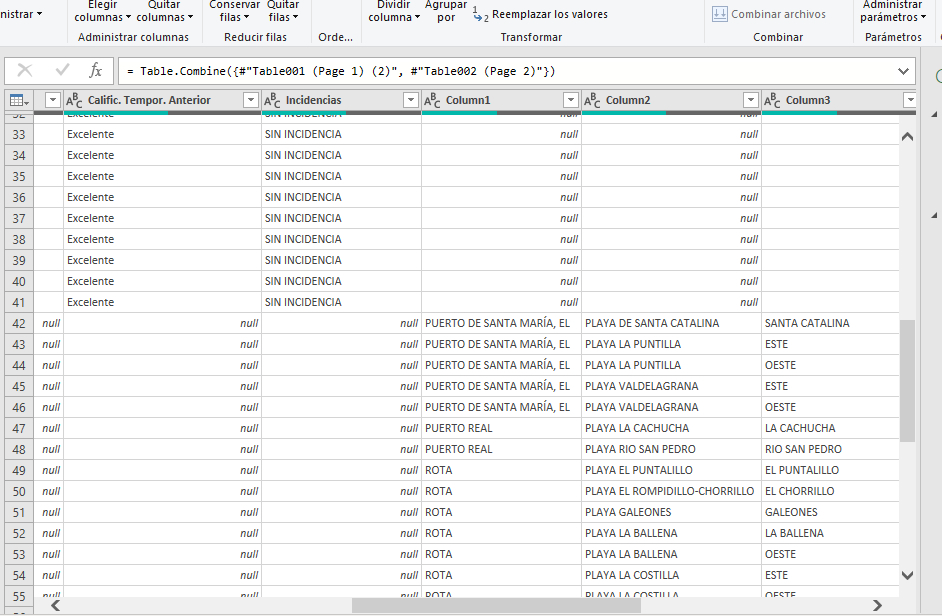Cancel the formula edit with the X icon
Image resolution: width=942 pixels, height=616 pixels.
pyautogui.click(x=25, y=71)
